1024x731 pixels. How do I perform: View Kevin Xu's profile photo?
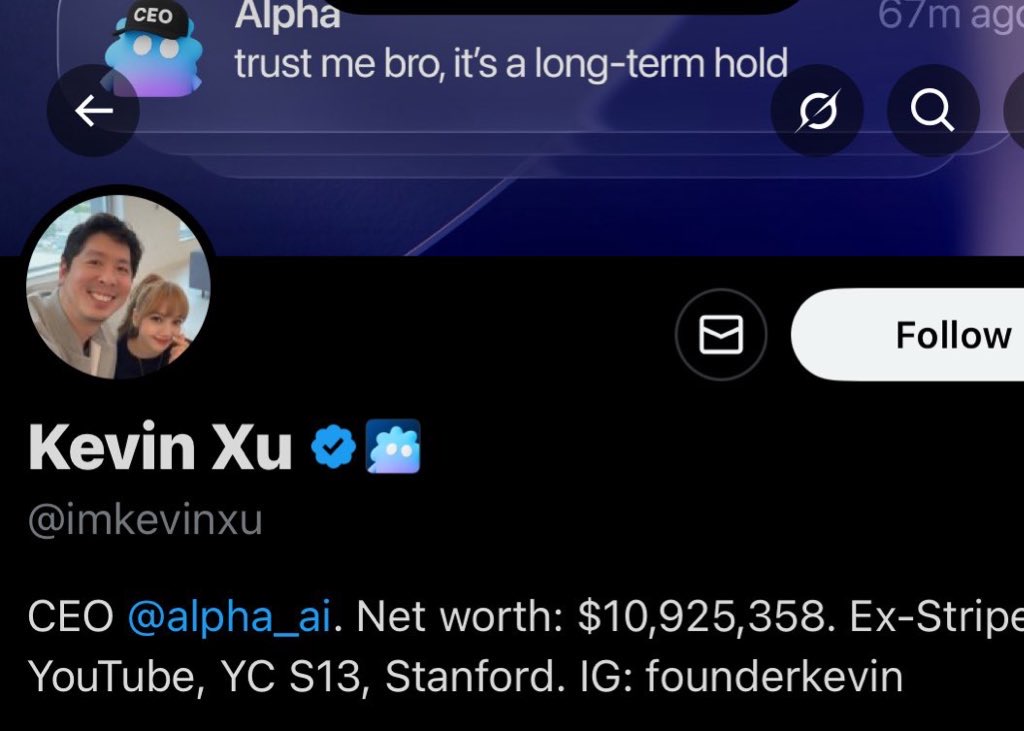pyautogui.click(x=118, y=287)
